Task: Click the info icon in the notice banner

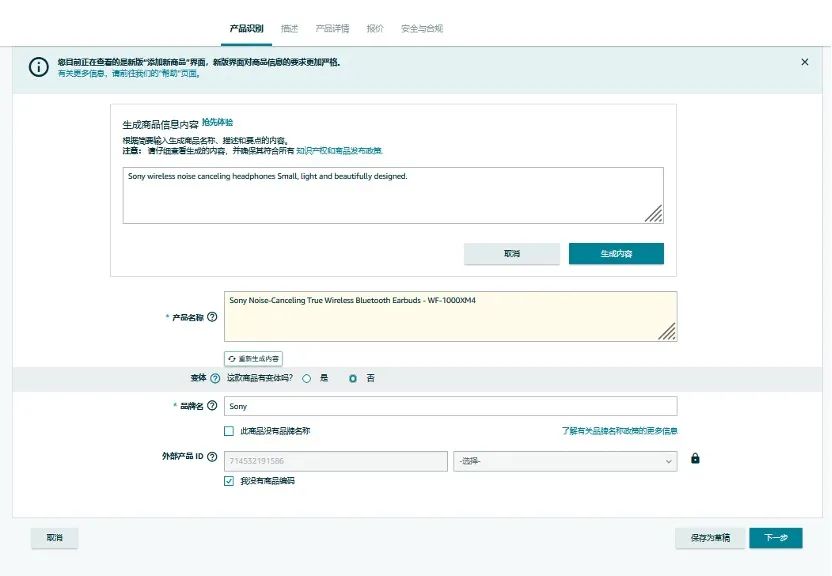Action: pyautogui.click(x=38, y=67)
